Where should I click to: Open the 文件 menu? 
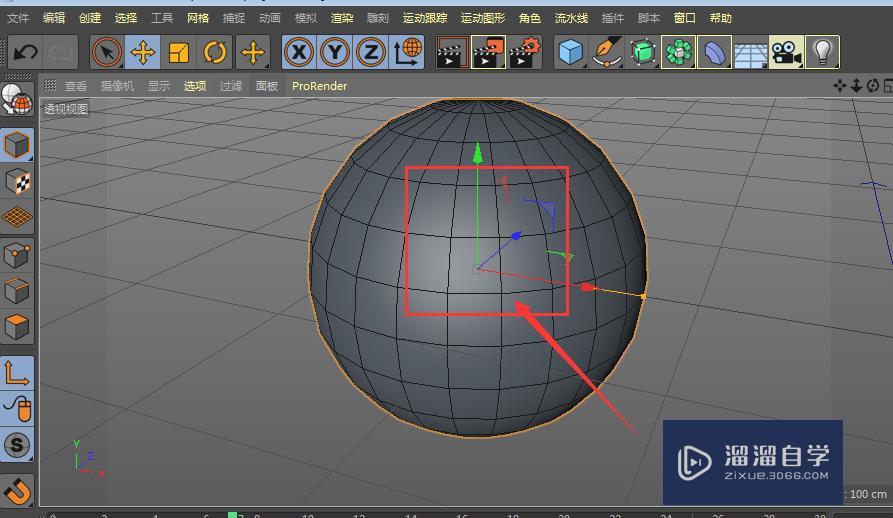click(18, 18)
